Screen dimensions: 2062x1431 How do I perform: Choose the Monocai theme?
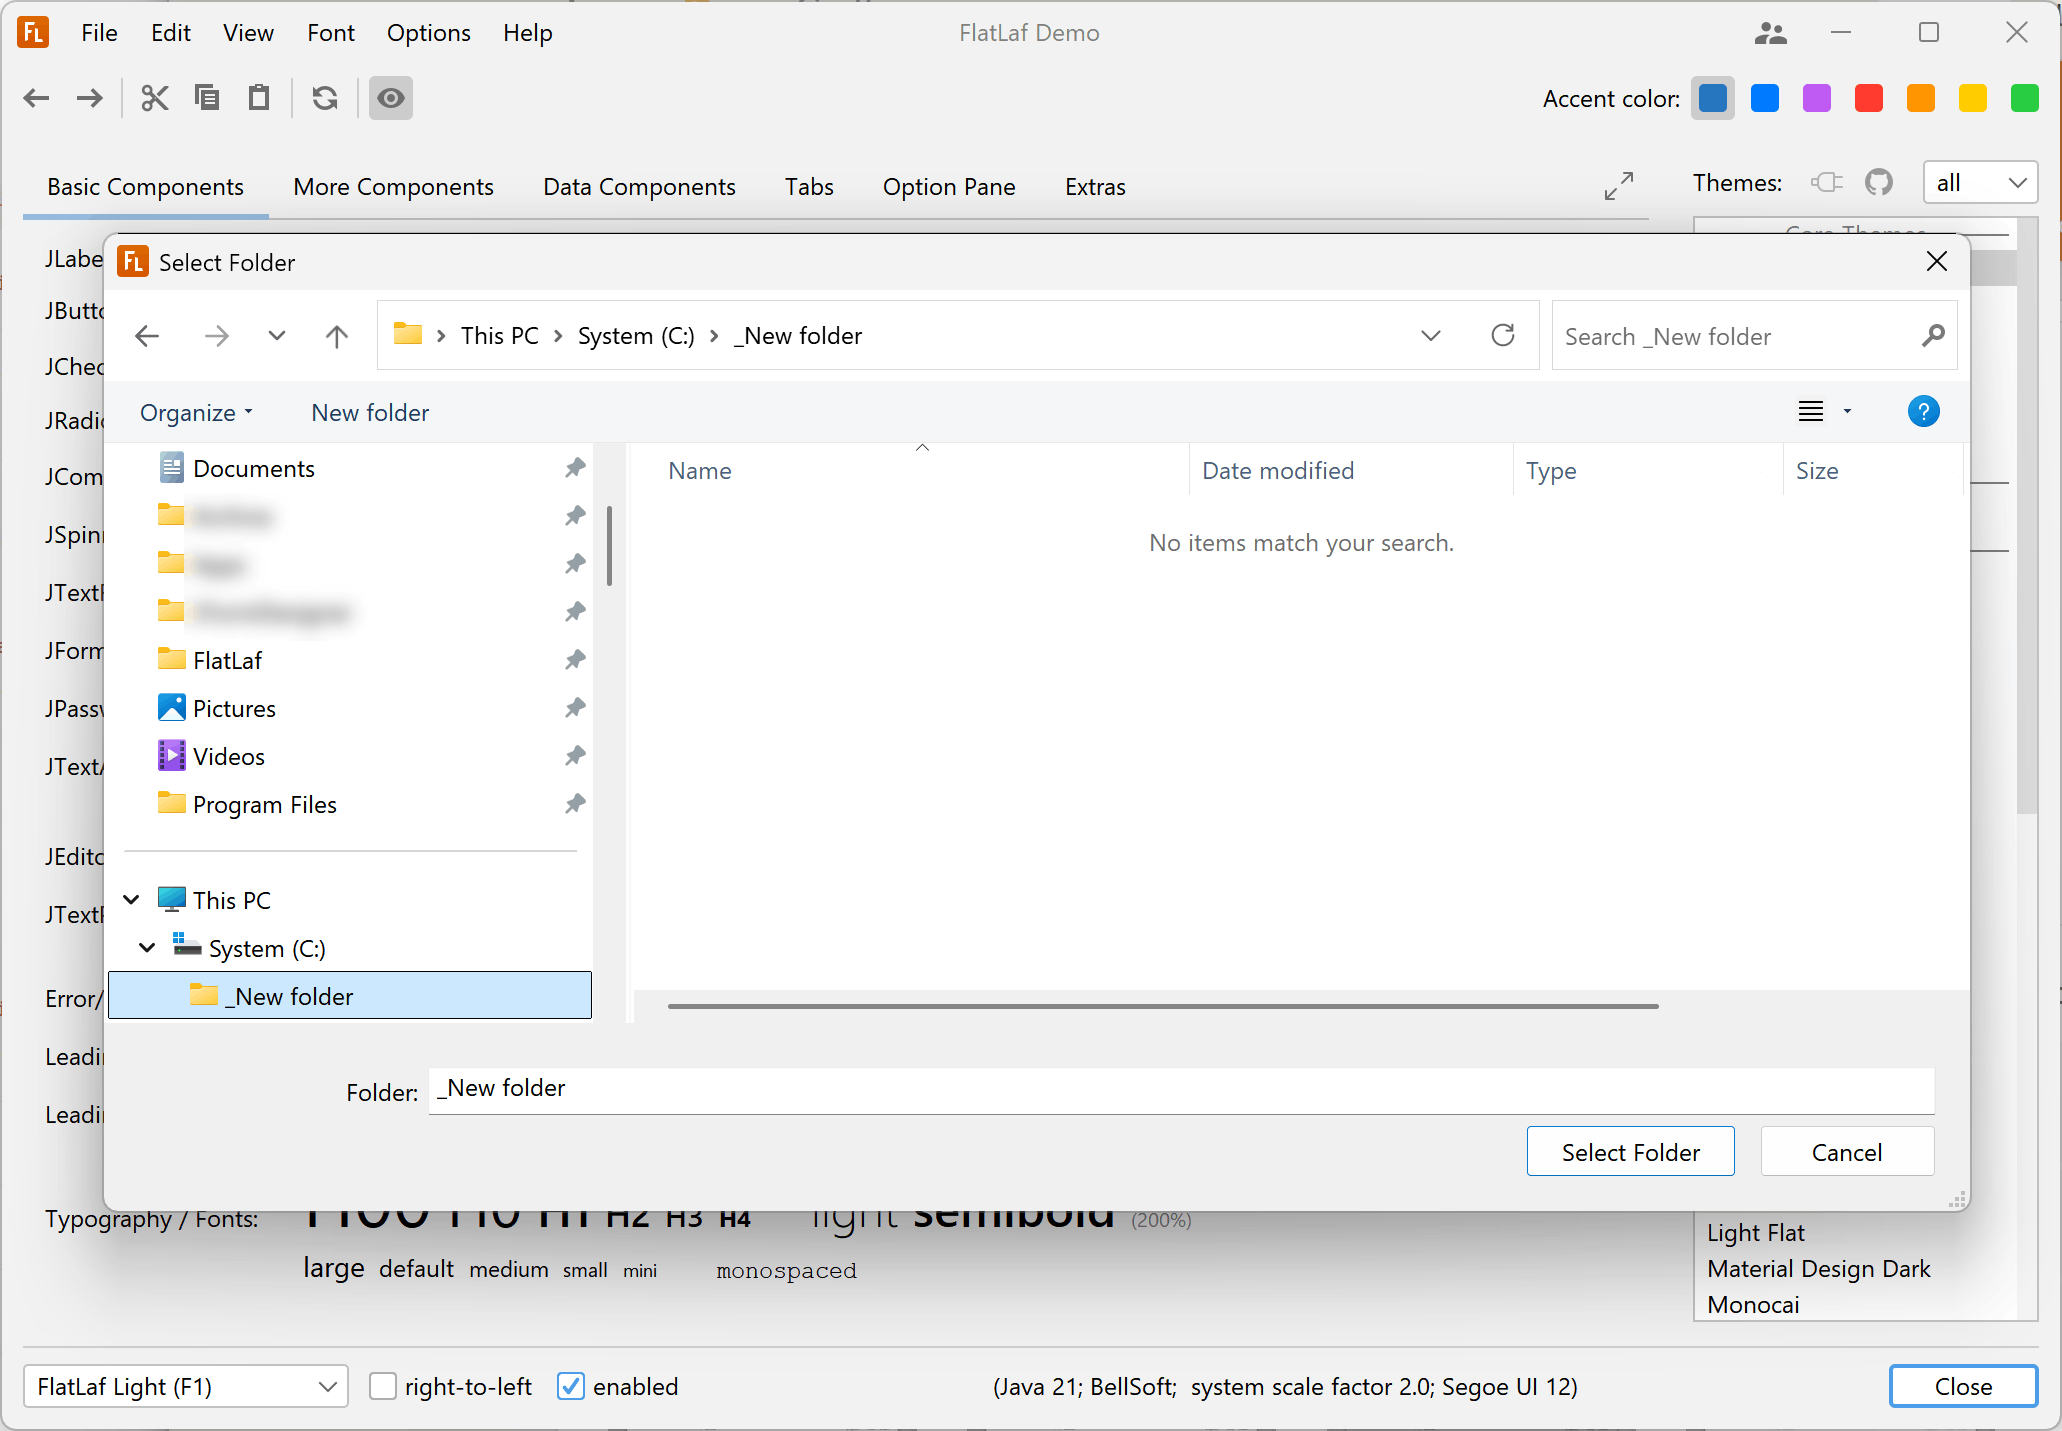pos(1753,1304)
